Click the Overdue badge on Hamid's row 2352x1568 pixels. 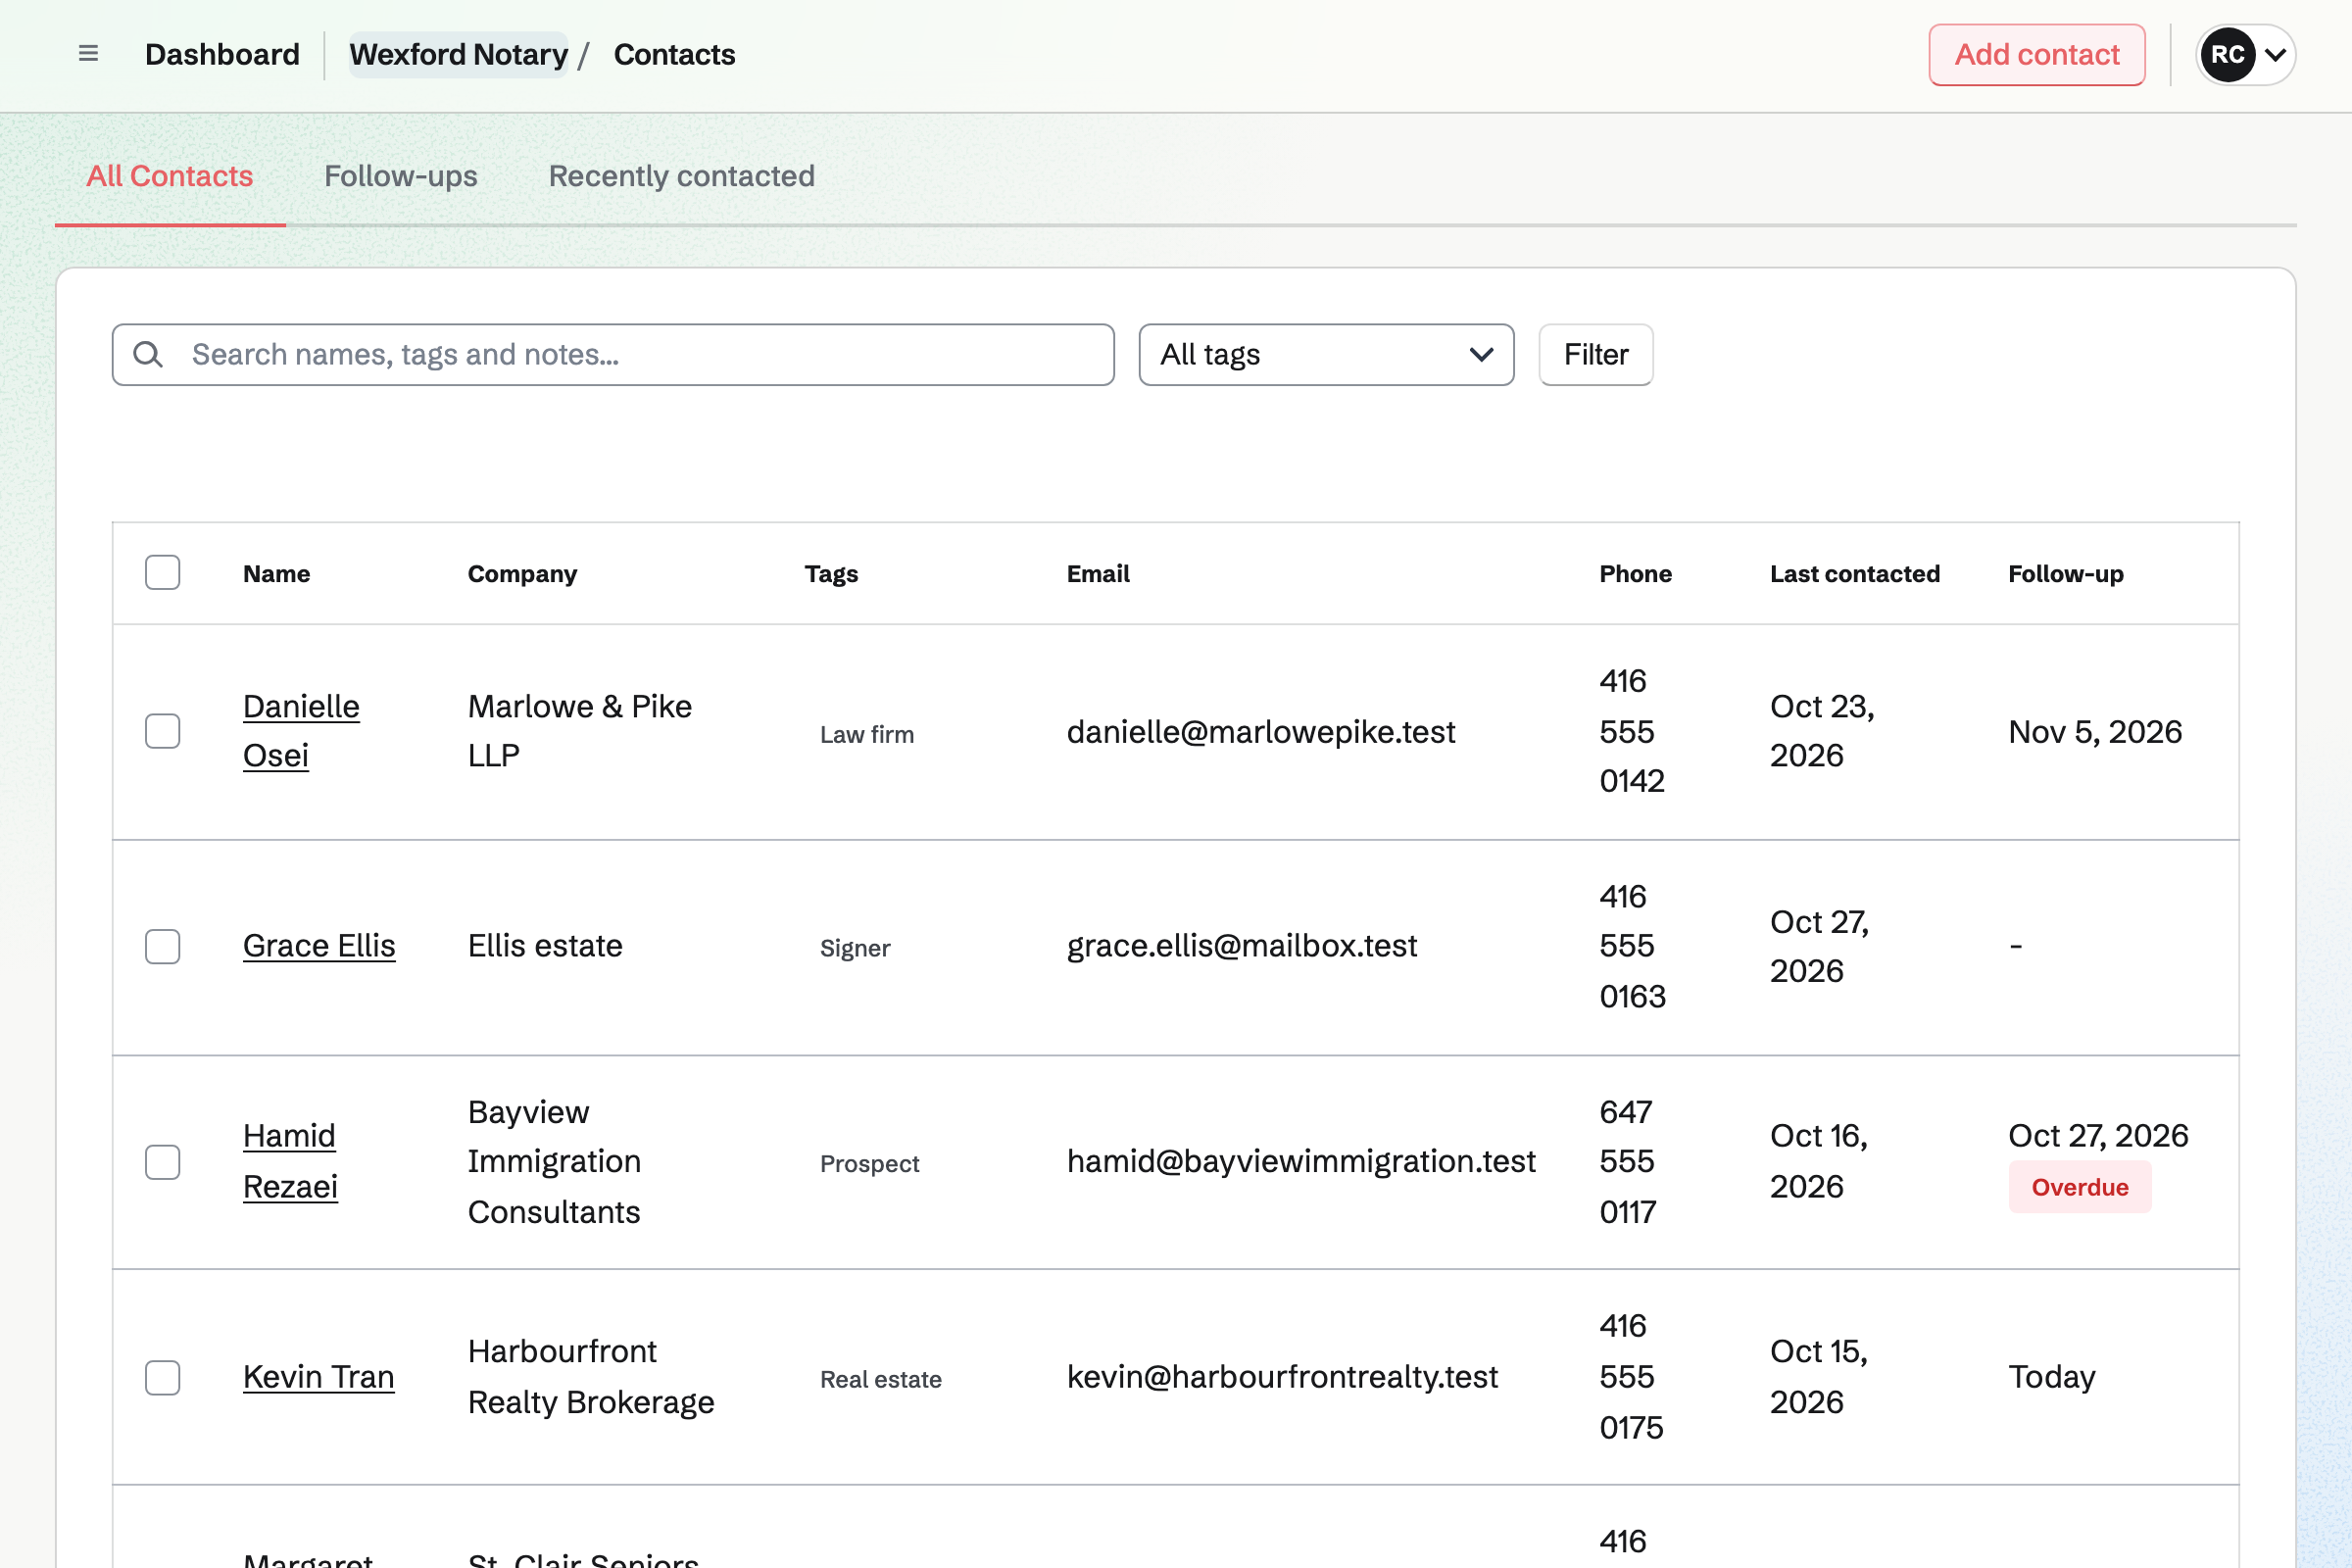coord(2080,1187)
